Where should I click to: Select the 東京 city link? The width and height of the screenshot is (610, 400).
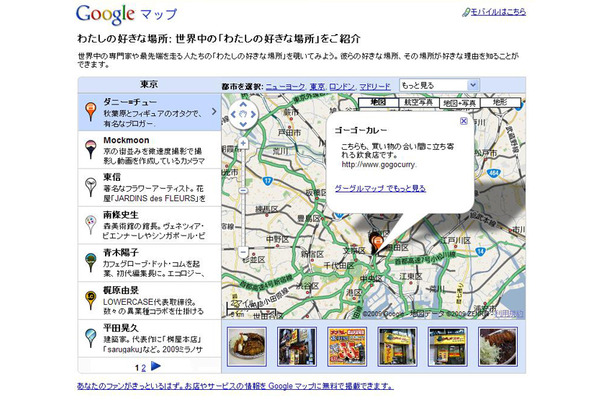pos(317,86)
